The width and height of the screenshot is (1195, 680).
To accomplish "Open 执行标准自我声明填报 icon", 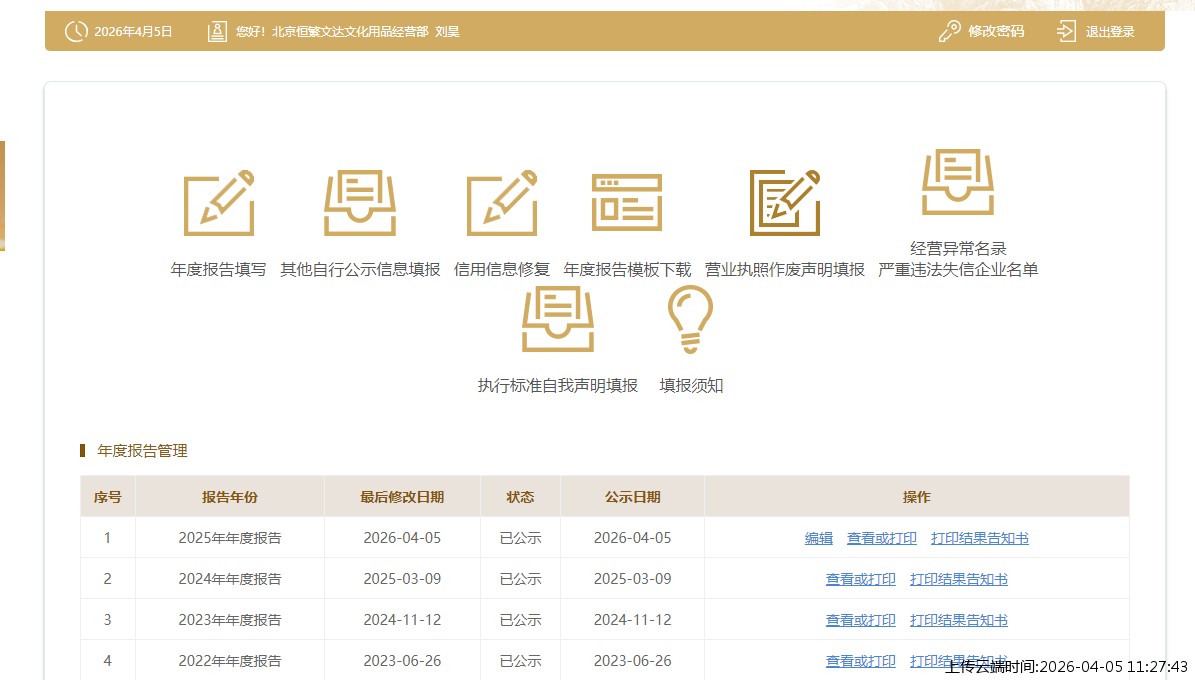I will (558, 319).
